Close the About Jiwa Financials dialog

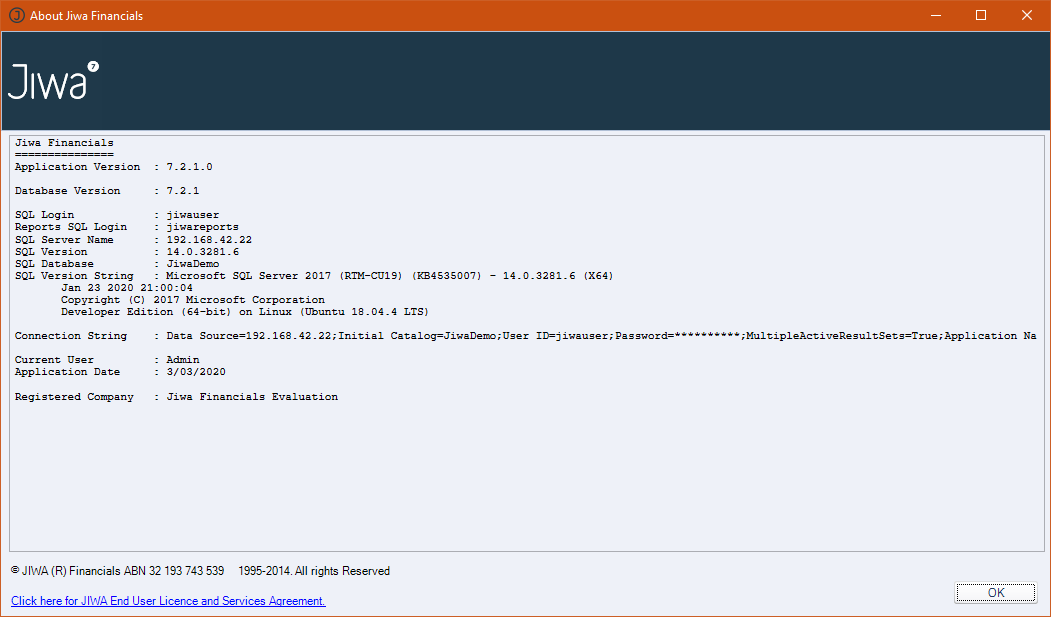pos(1027,15)
